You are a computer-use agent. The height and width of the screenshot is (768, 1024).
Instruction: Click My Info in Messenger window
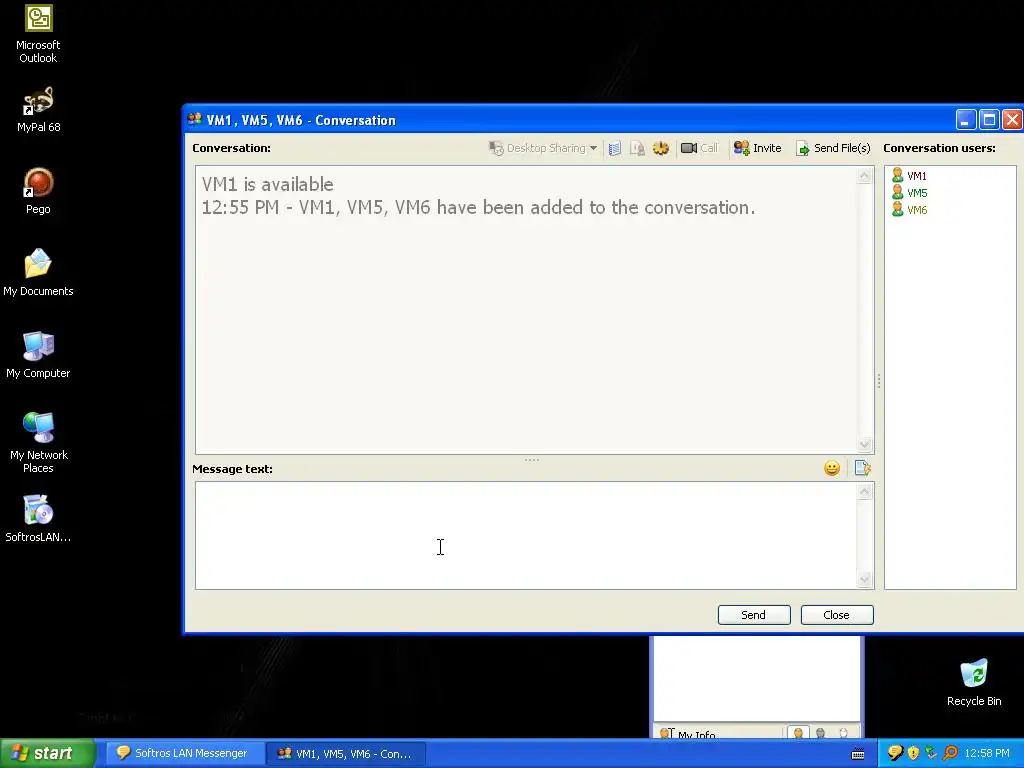point(688,734)
